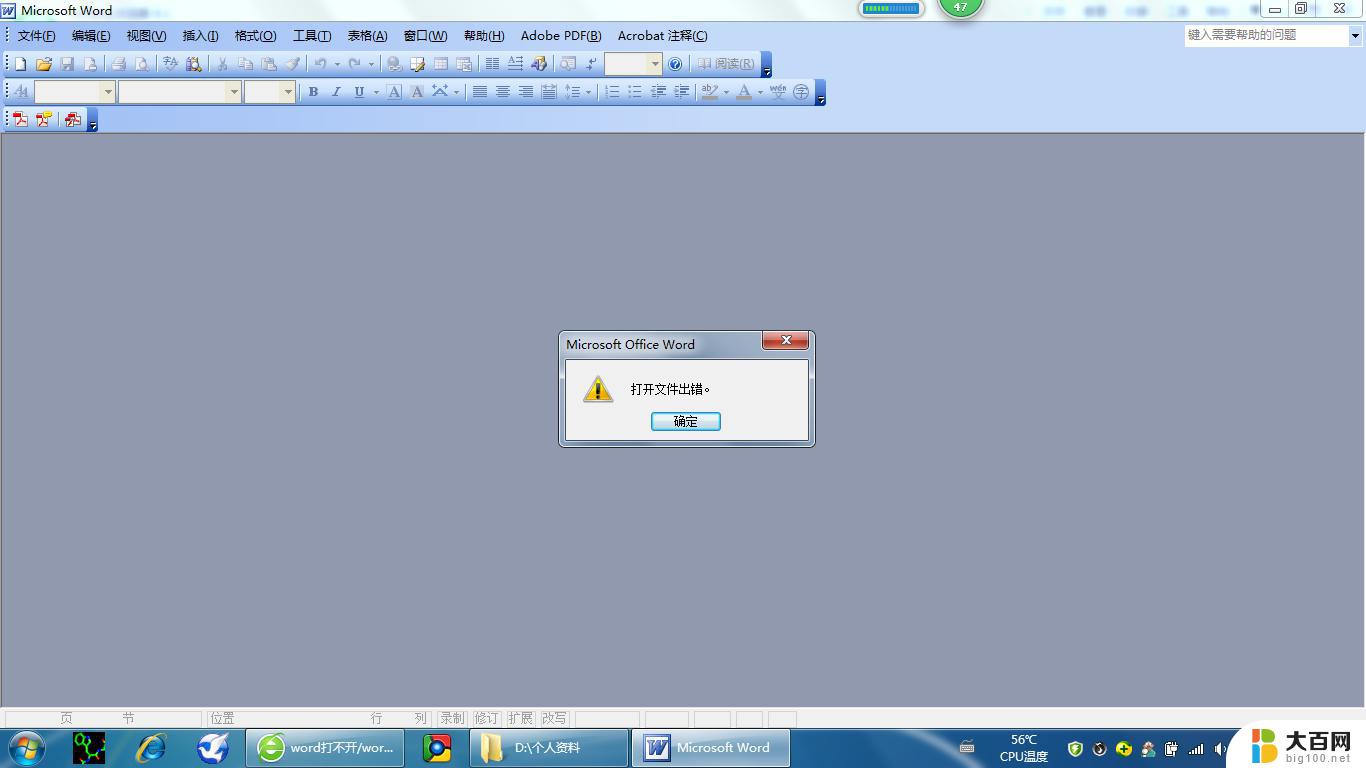Toggle Bold formatting

[313, 92]
